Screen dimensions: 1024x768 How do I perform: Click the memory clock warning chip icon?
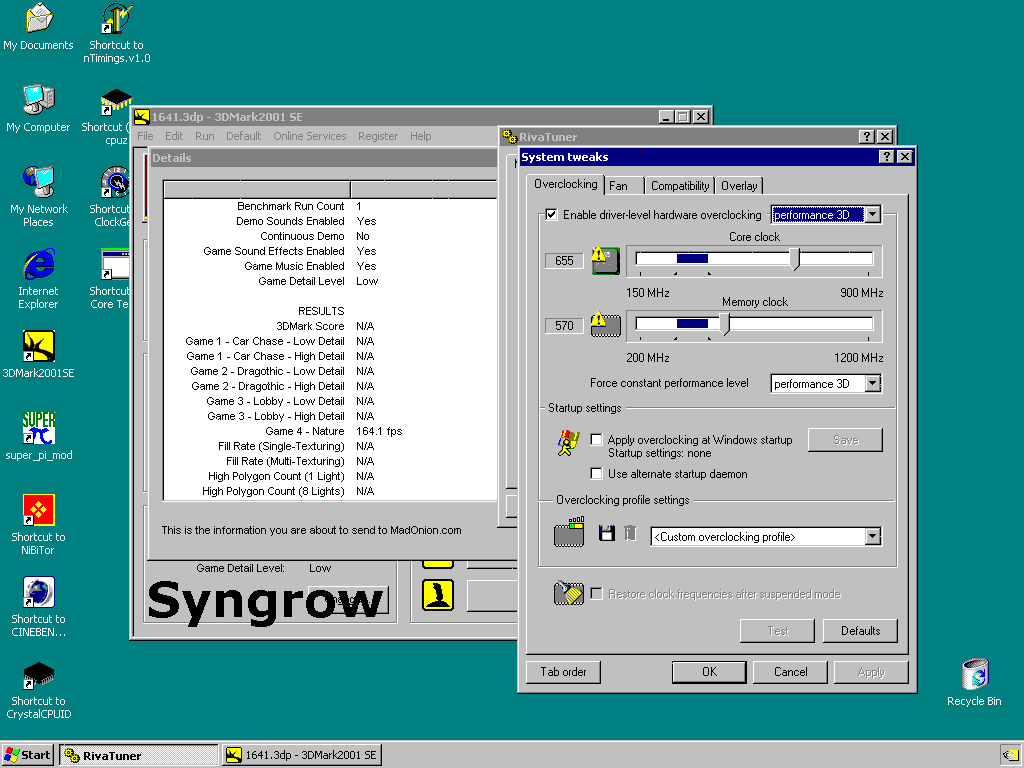click(x=605, y=325)
